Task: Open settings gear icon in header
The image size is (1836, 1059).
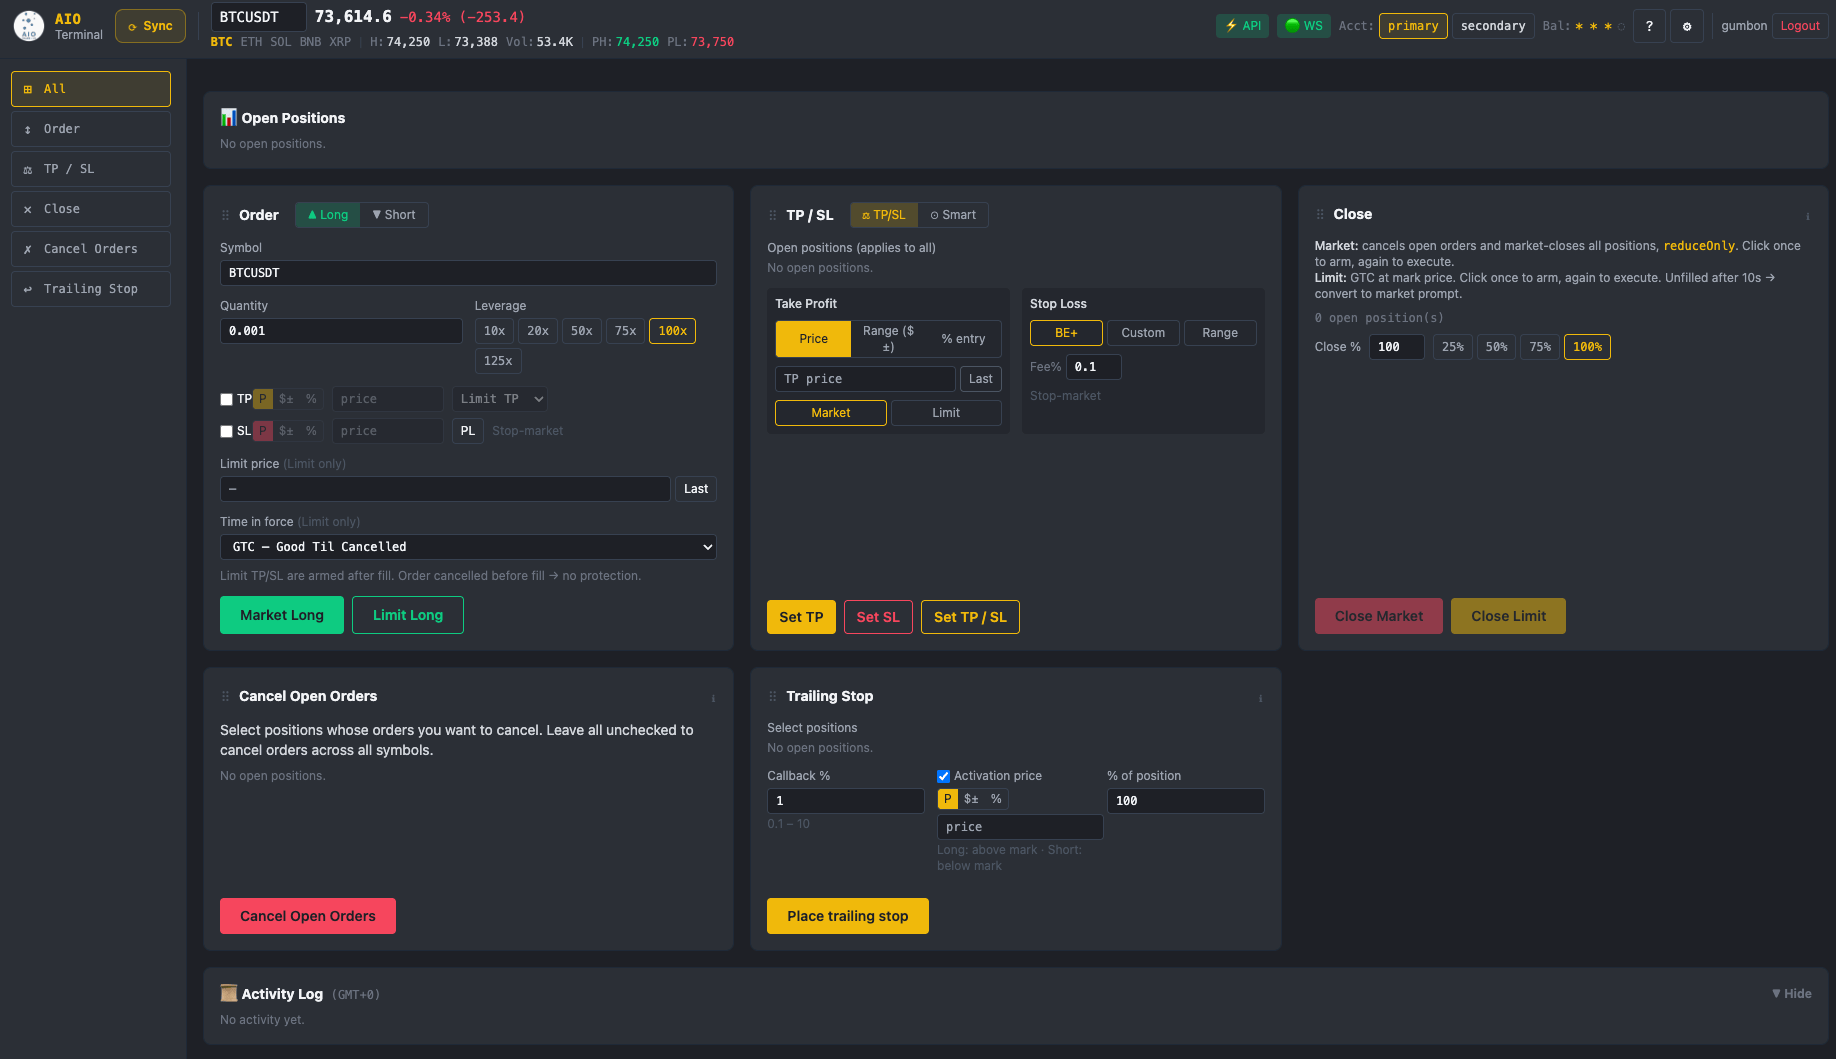Action: click(1687, 26)
